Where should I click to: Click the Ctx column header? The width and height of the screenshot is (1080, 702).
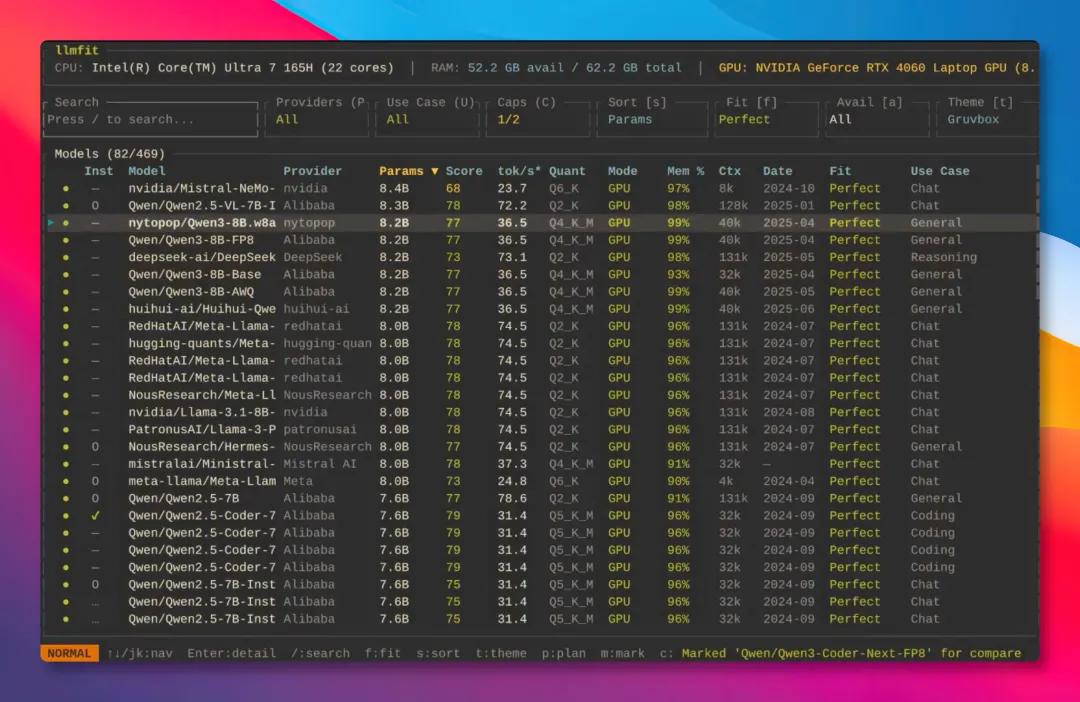click(729, 171)
